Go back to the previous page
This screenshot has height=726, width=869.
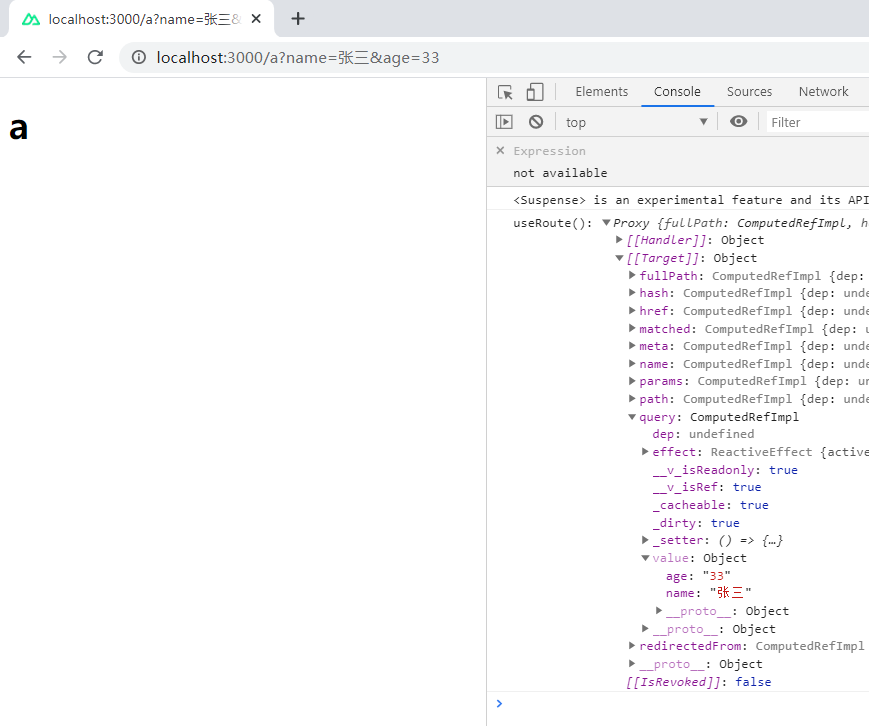[24, 58]
